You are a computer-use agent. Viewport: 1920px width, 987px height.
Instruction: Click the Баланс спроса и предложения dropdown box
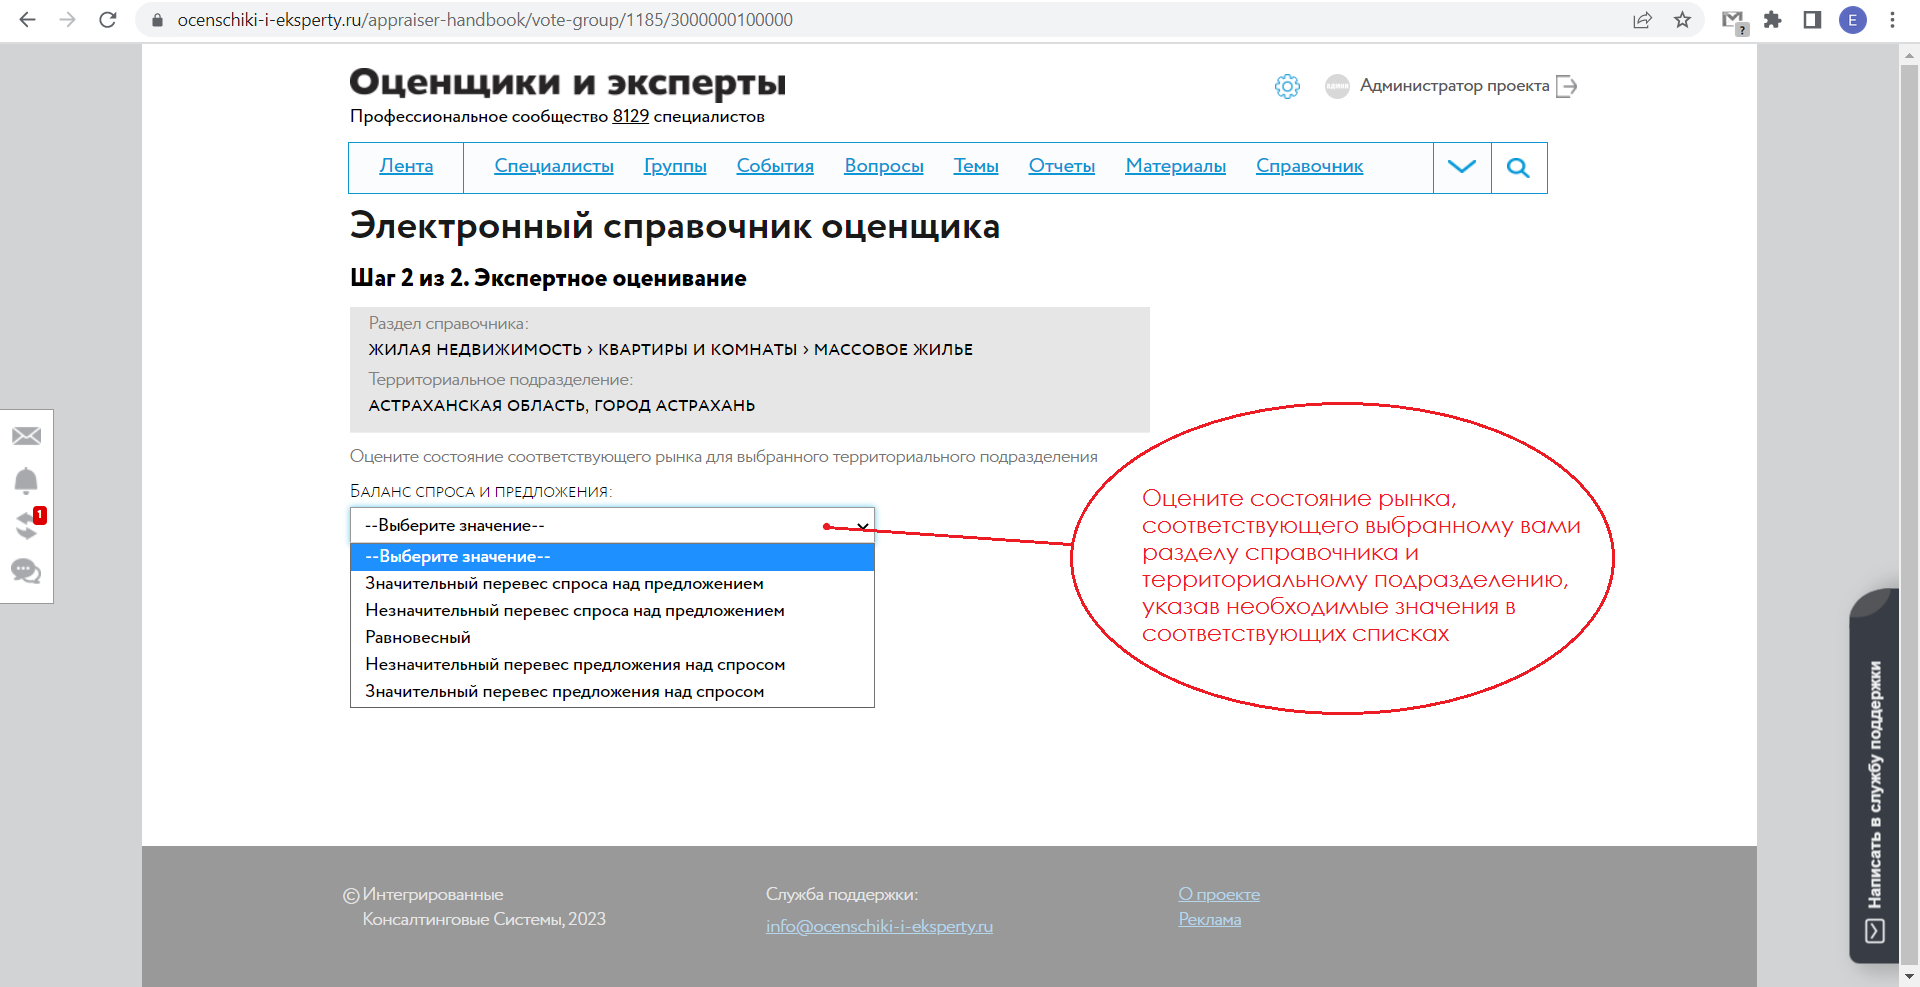(x=612, y=525)
